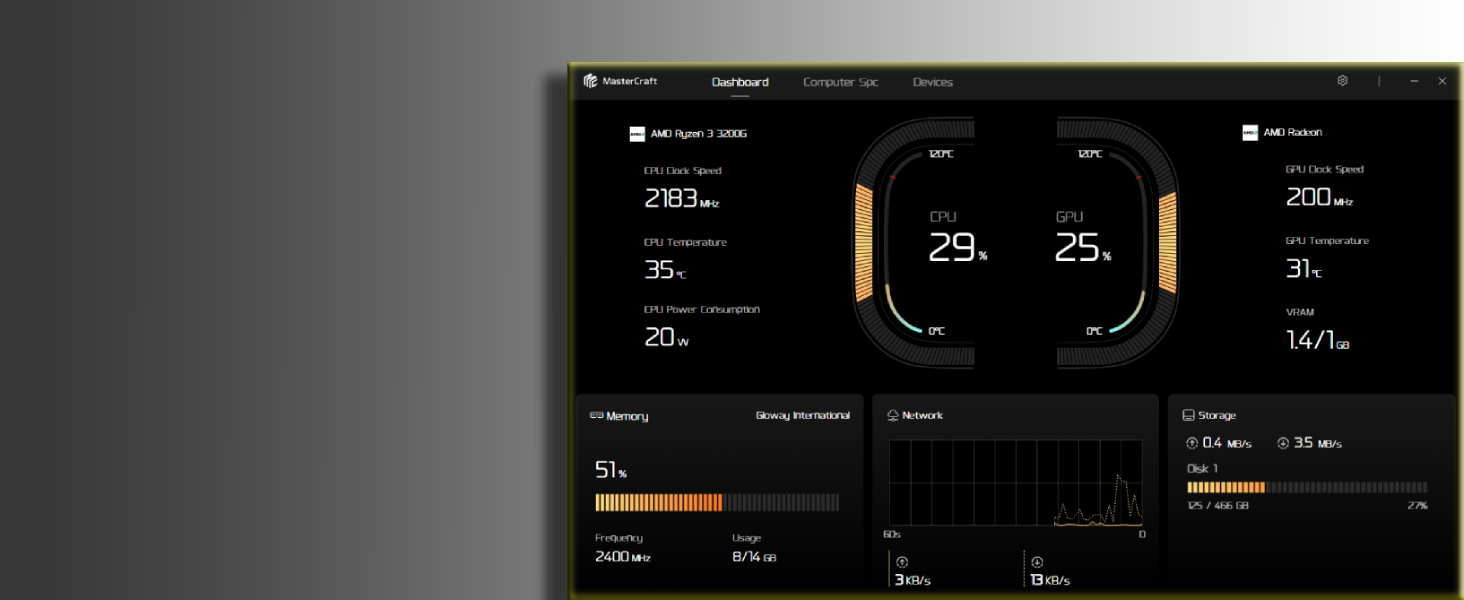Click the storage write speed arrow icon
The width and height of the screenshot is (1464, 600).
point(1191,443)
